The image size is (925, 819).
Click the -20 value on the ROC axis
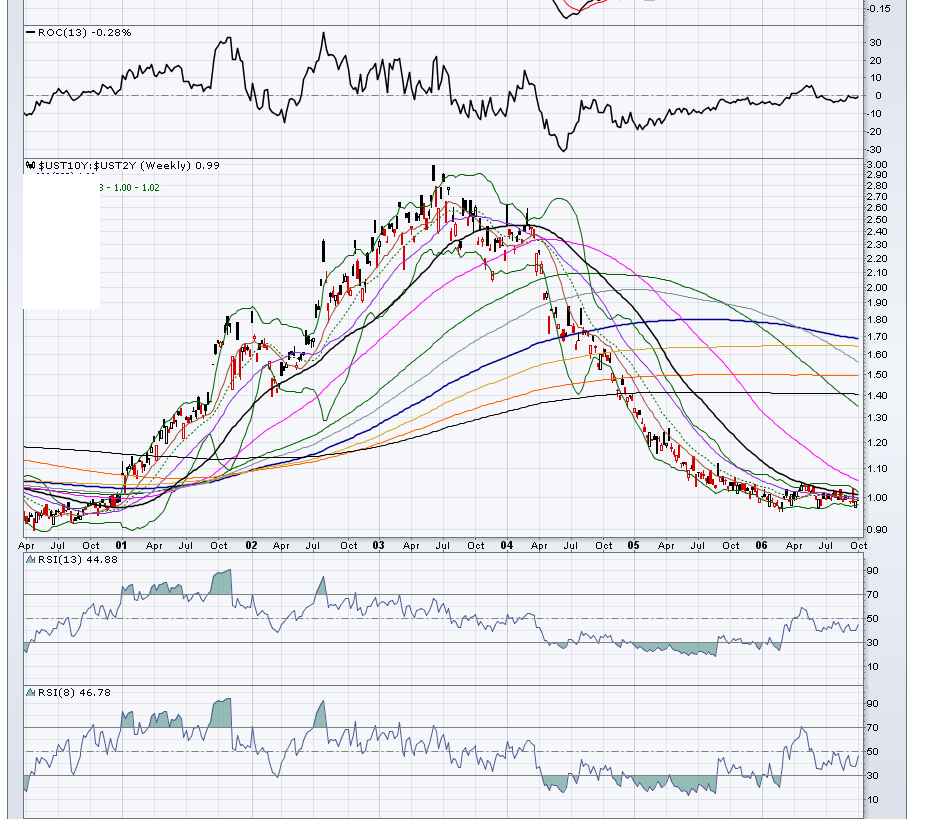coord(875,132)
